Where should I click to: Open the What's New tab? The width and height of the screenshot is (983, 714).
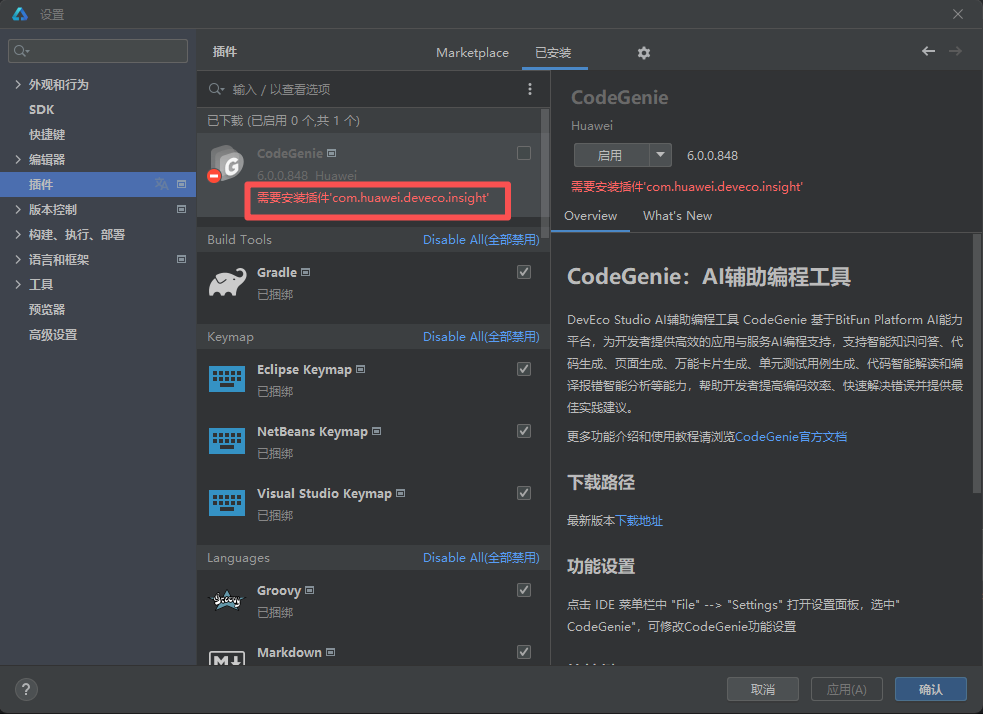tap(677, 216)
